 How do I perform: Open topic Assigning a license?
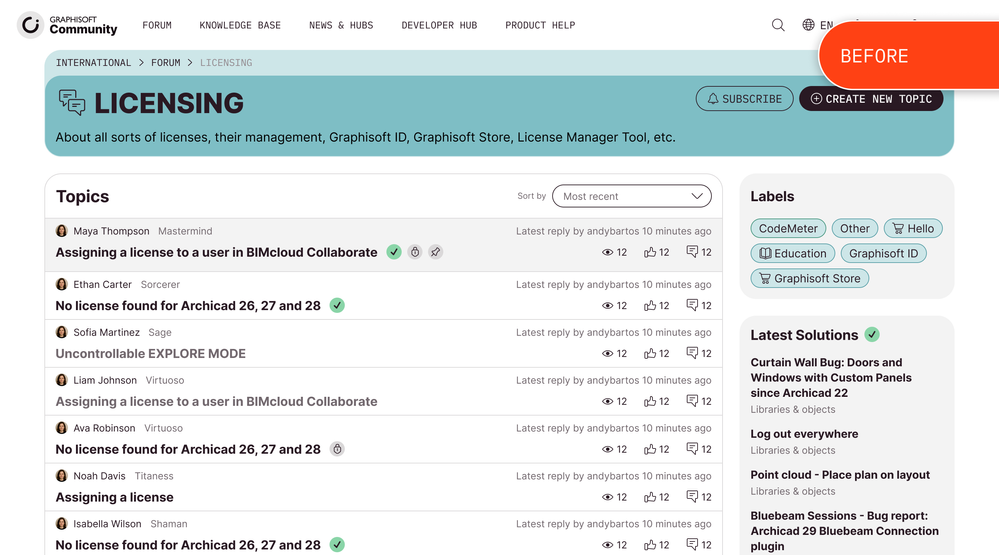point(115,497)
